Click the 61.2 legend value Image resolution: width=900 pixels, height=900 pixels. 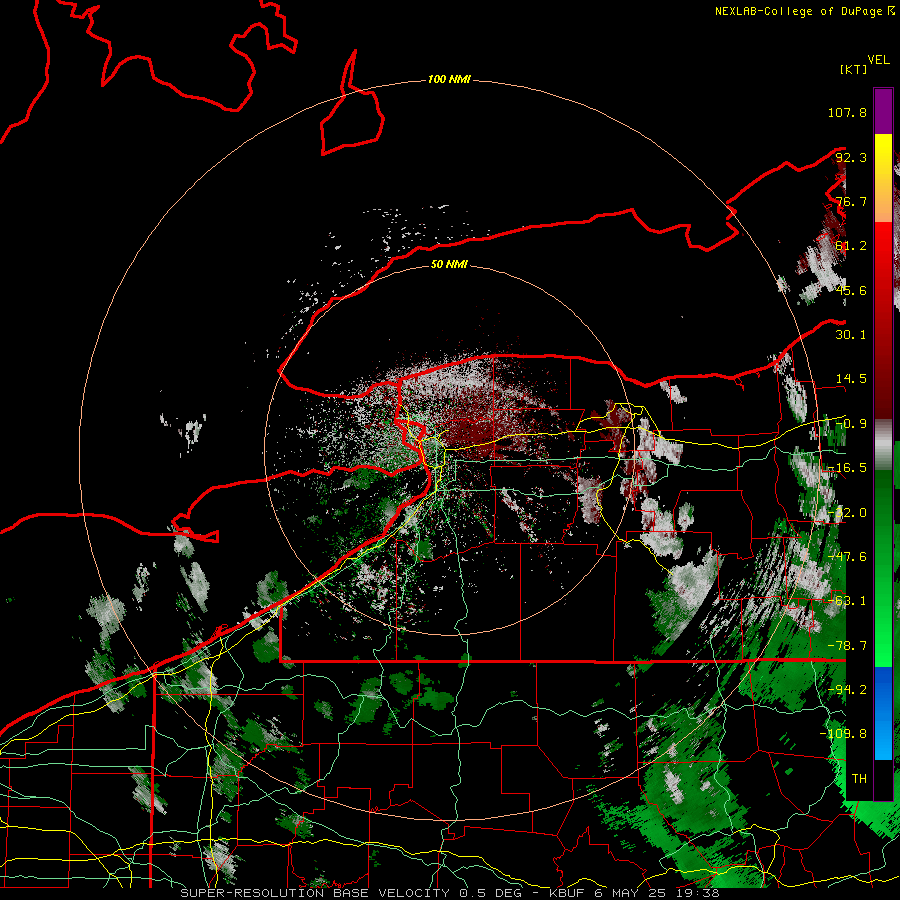(x=851, y=246)
